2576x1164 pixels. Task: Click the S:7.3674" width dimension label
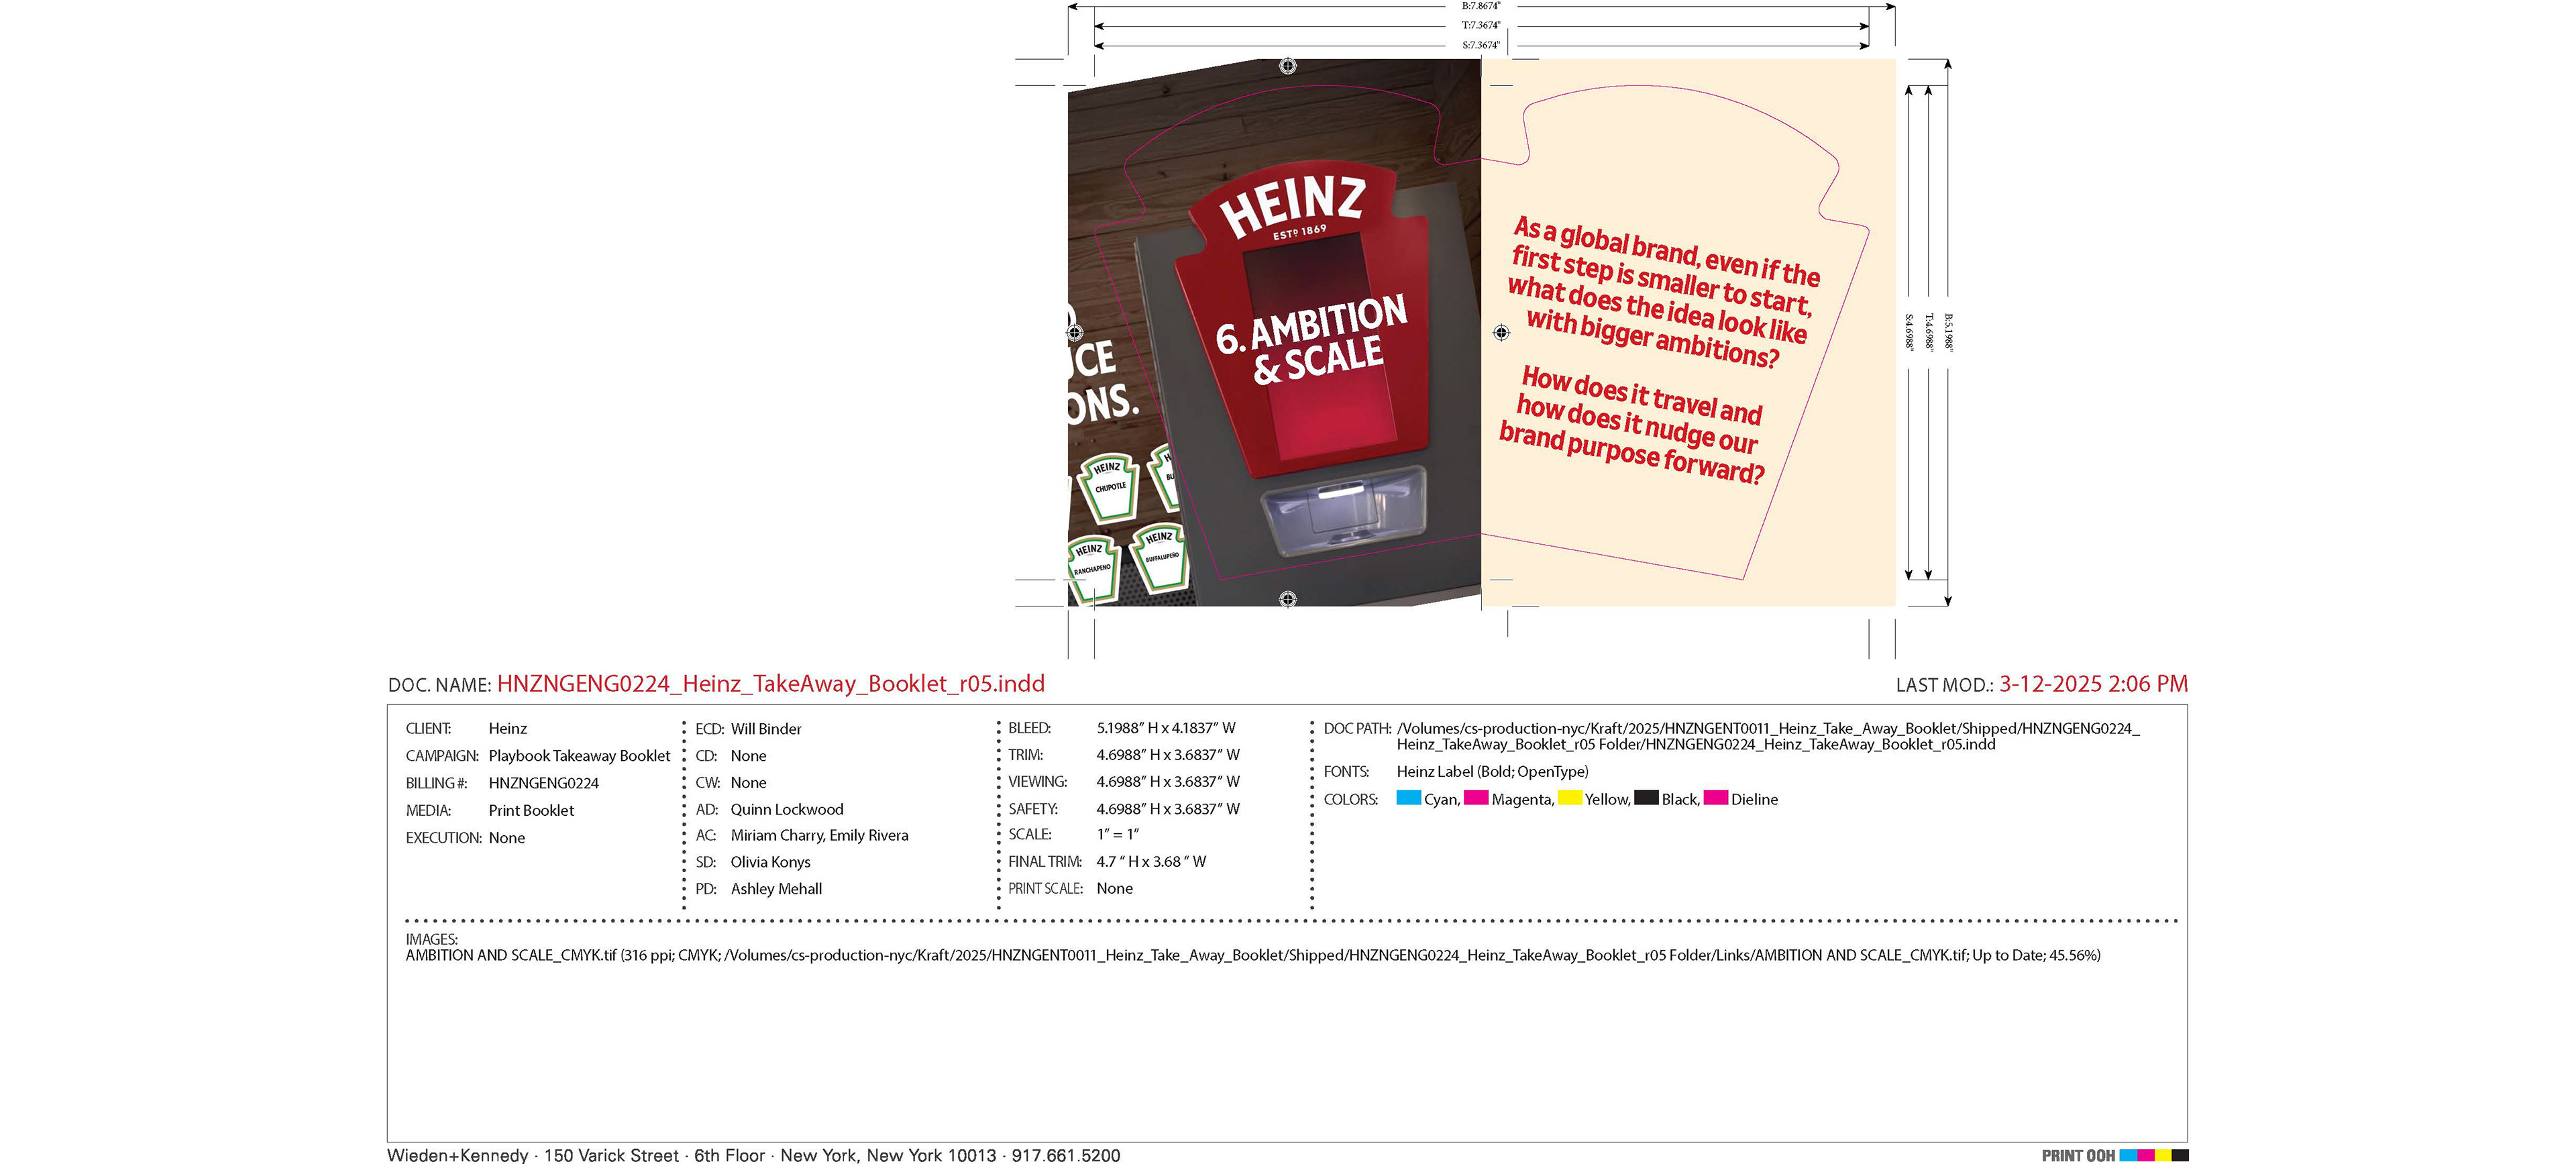click(1481, 45)
